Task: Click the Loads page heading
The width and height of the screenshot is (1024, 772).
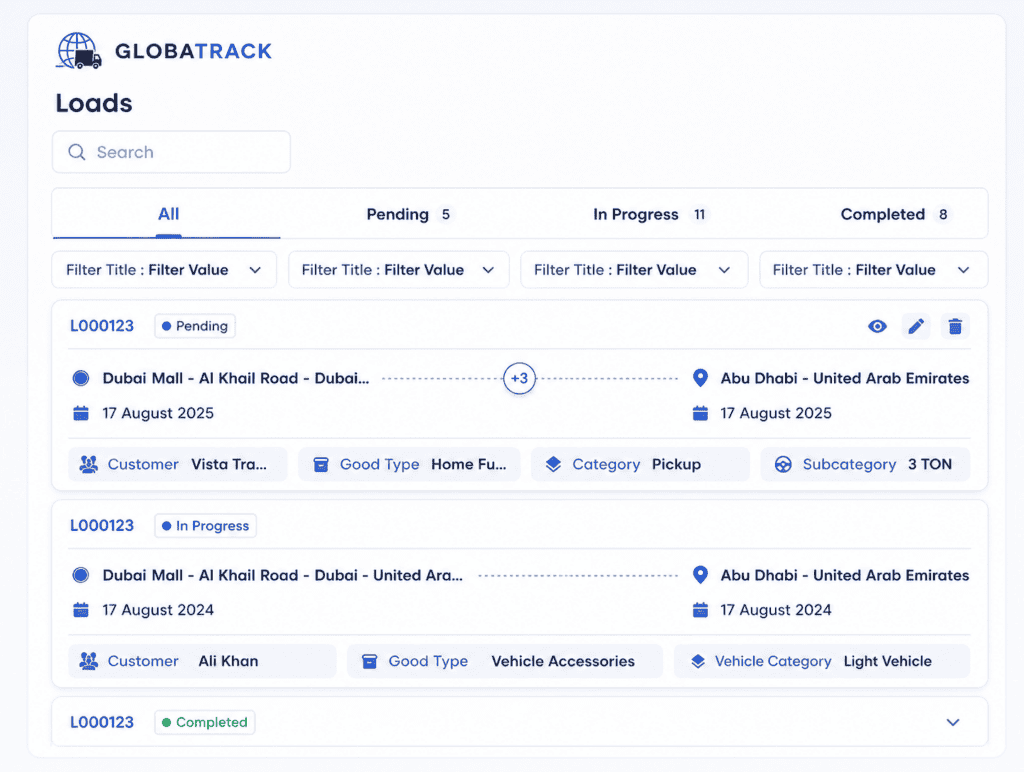Action: 94,103
